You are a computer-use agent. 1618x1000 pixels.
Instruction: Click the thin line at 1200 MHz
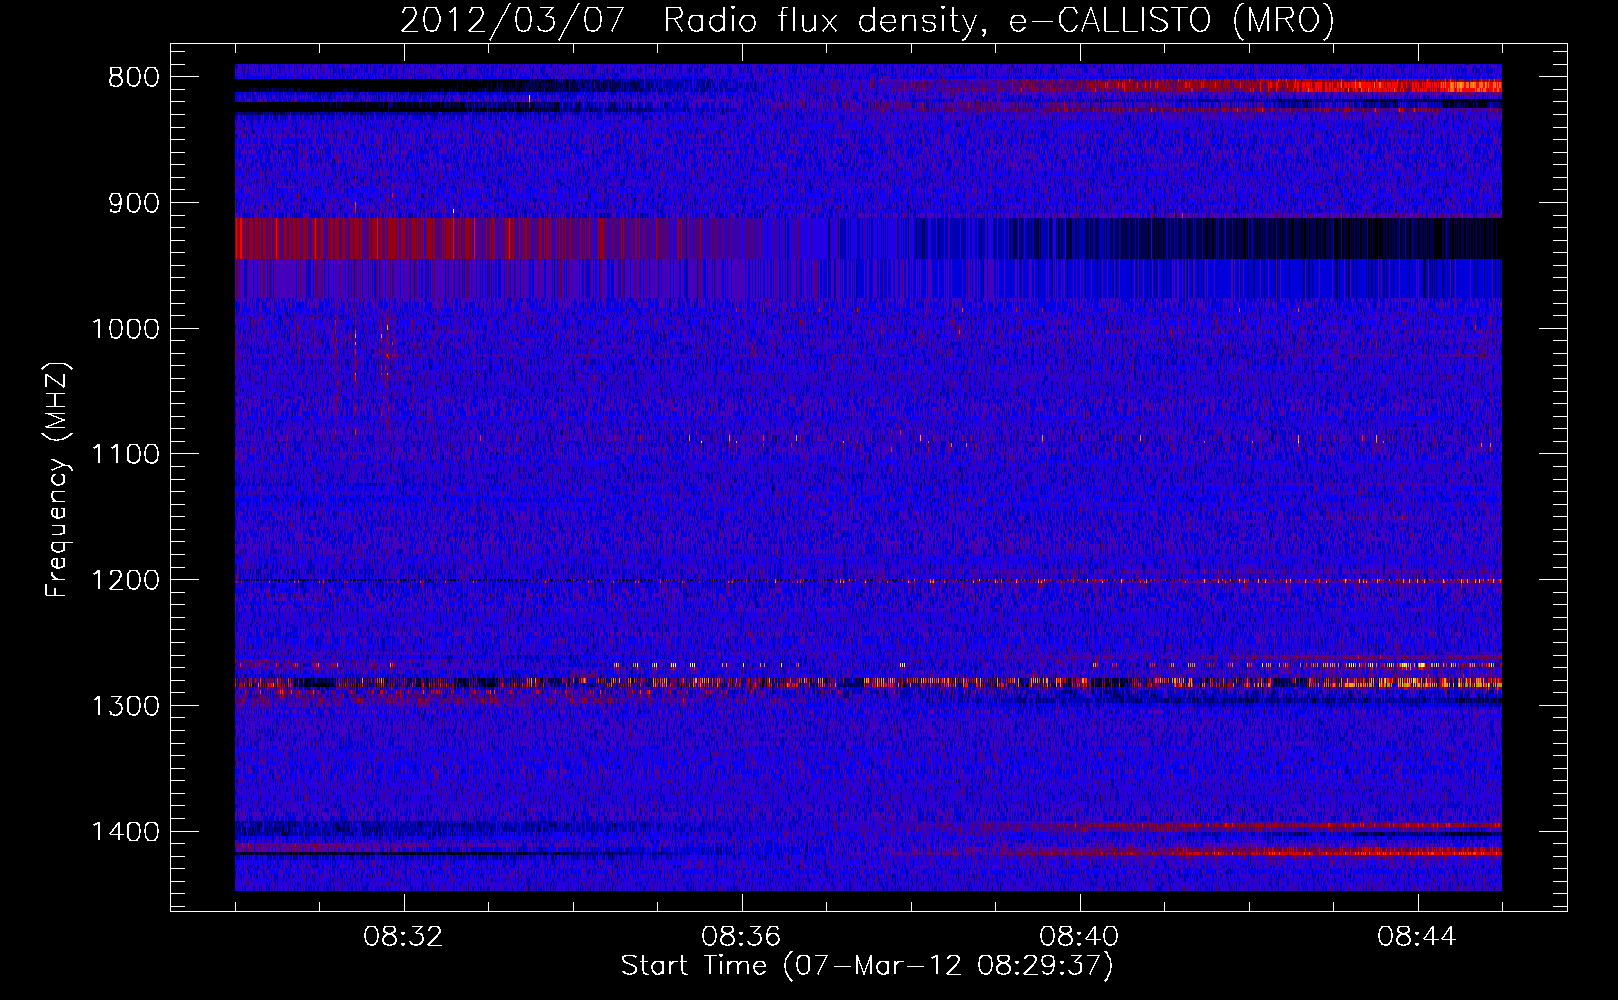click(x=868, y=581)
